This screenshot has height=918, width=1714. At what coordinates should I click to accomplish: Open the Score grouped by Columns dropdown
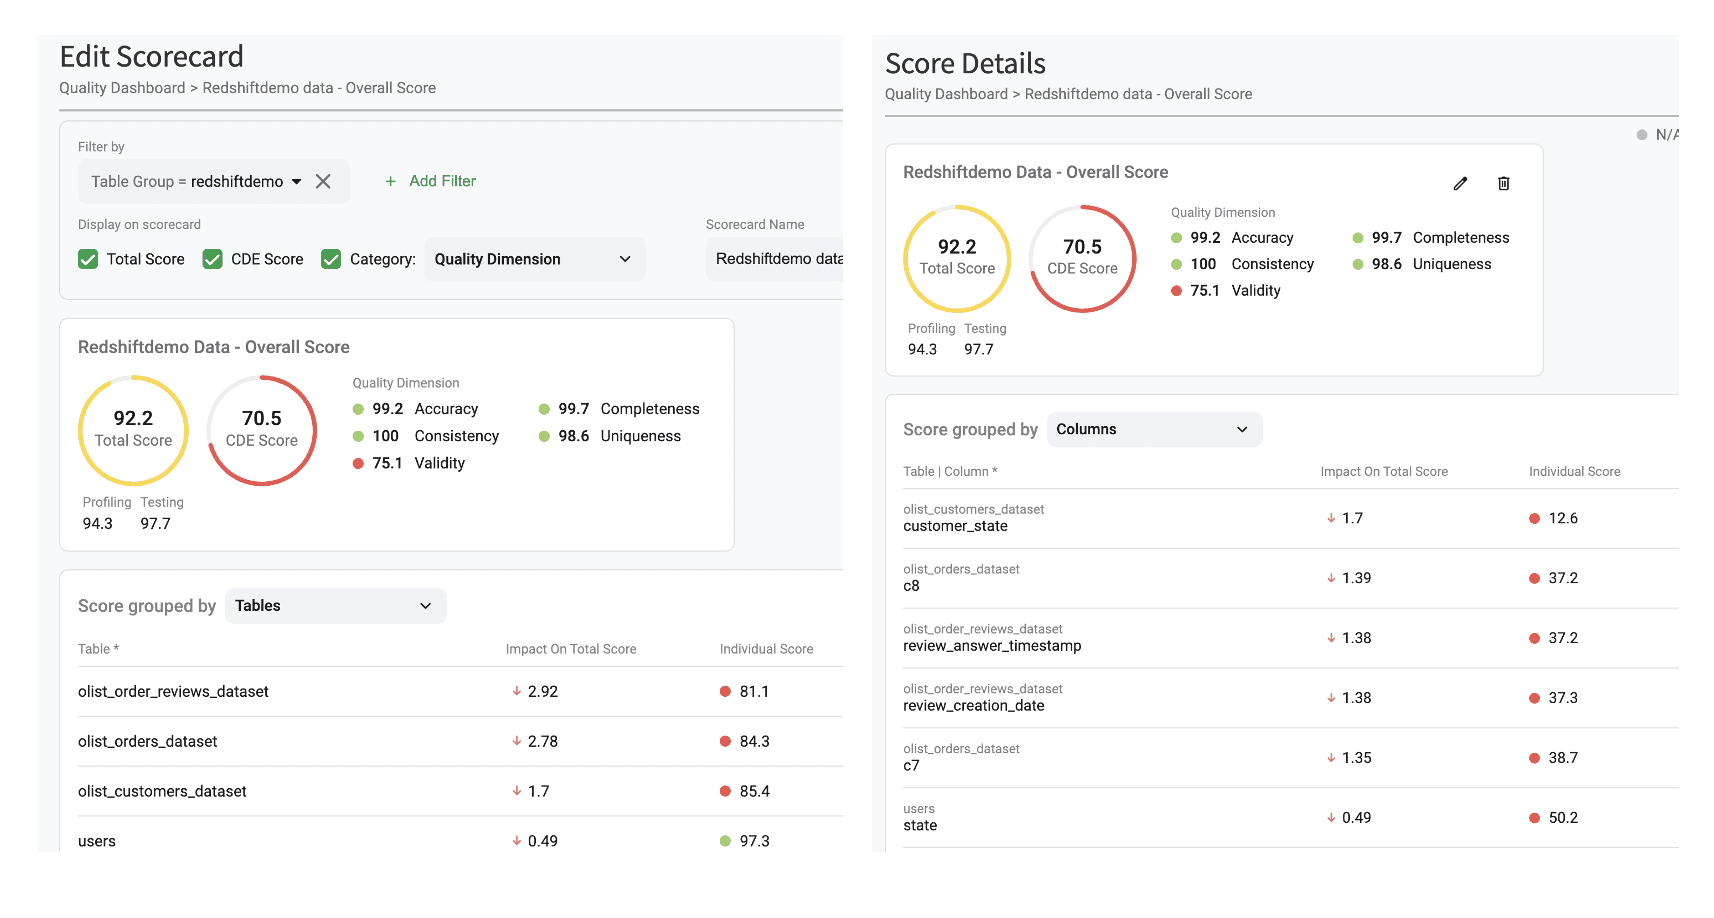(1154, 429)
